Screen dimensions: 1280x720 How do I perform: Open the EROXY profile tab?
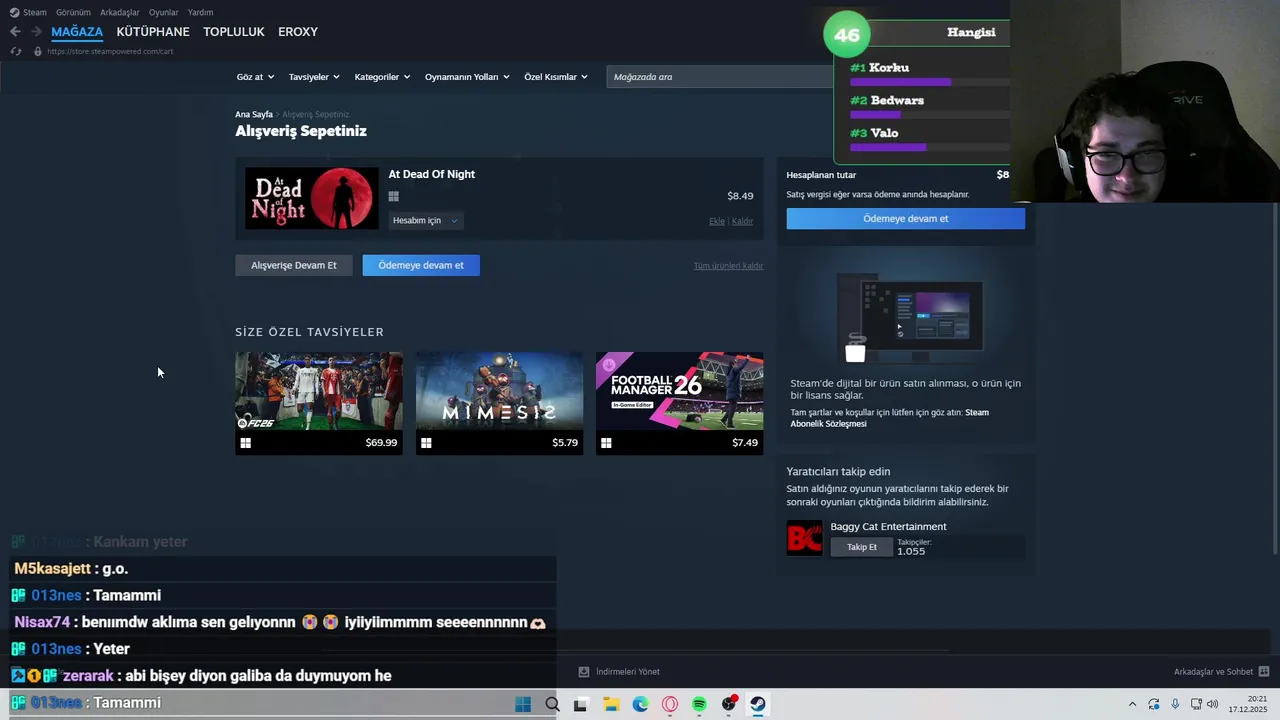pyautogui.click(x=298, y=32)
